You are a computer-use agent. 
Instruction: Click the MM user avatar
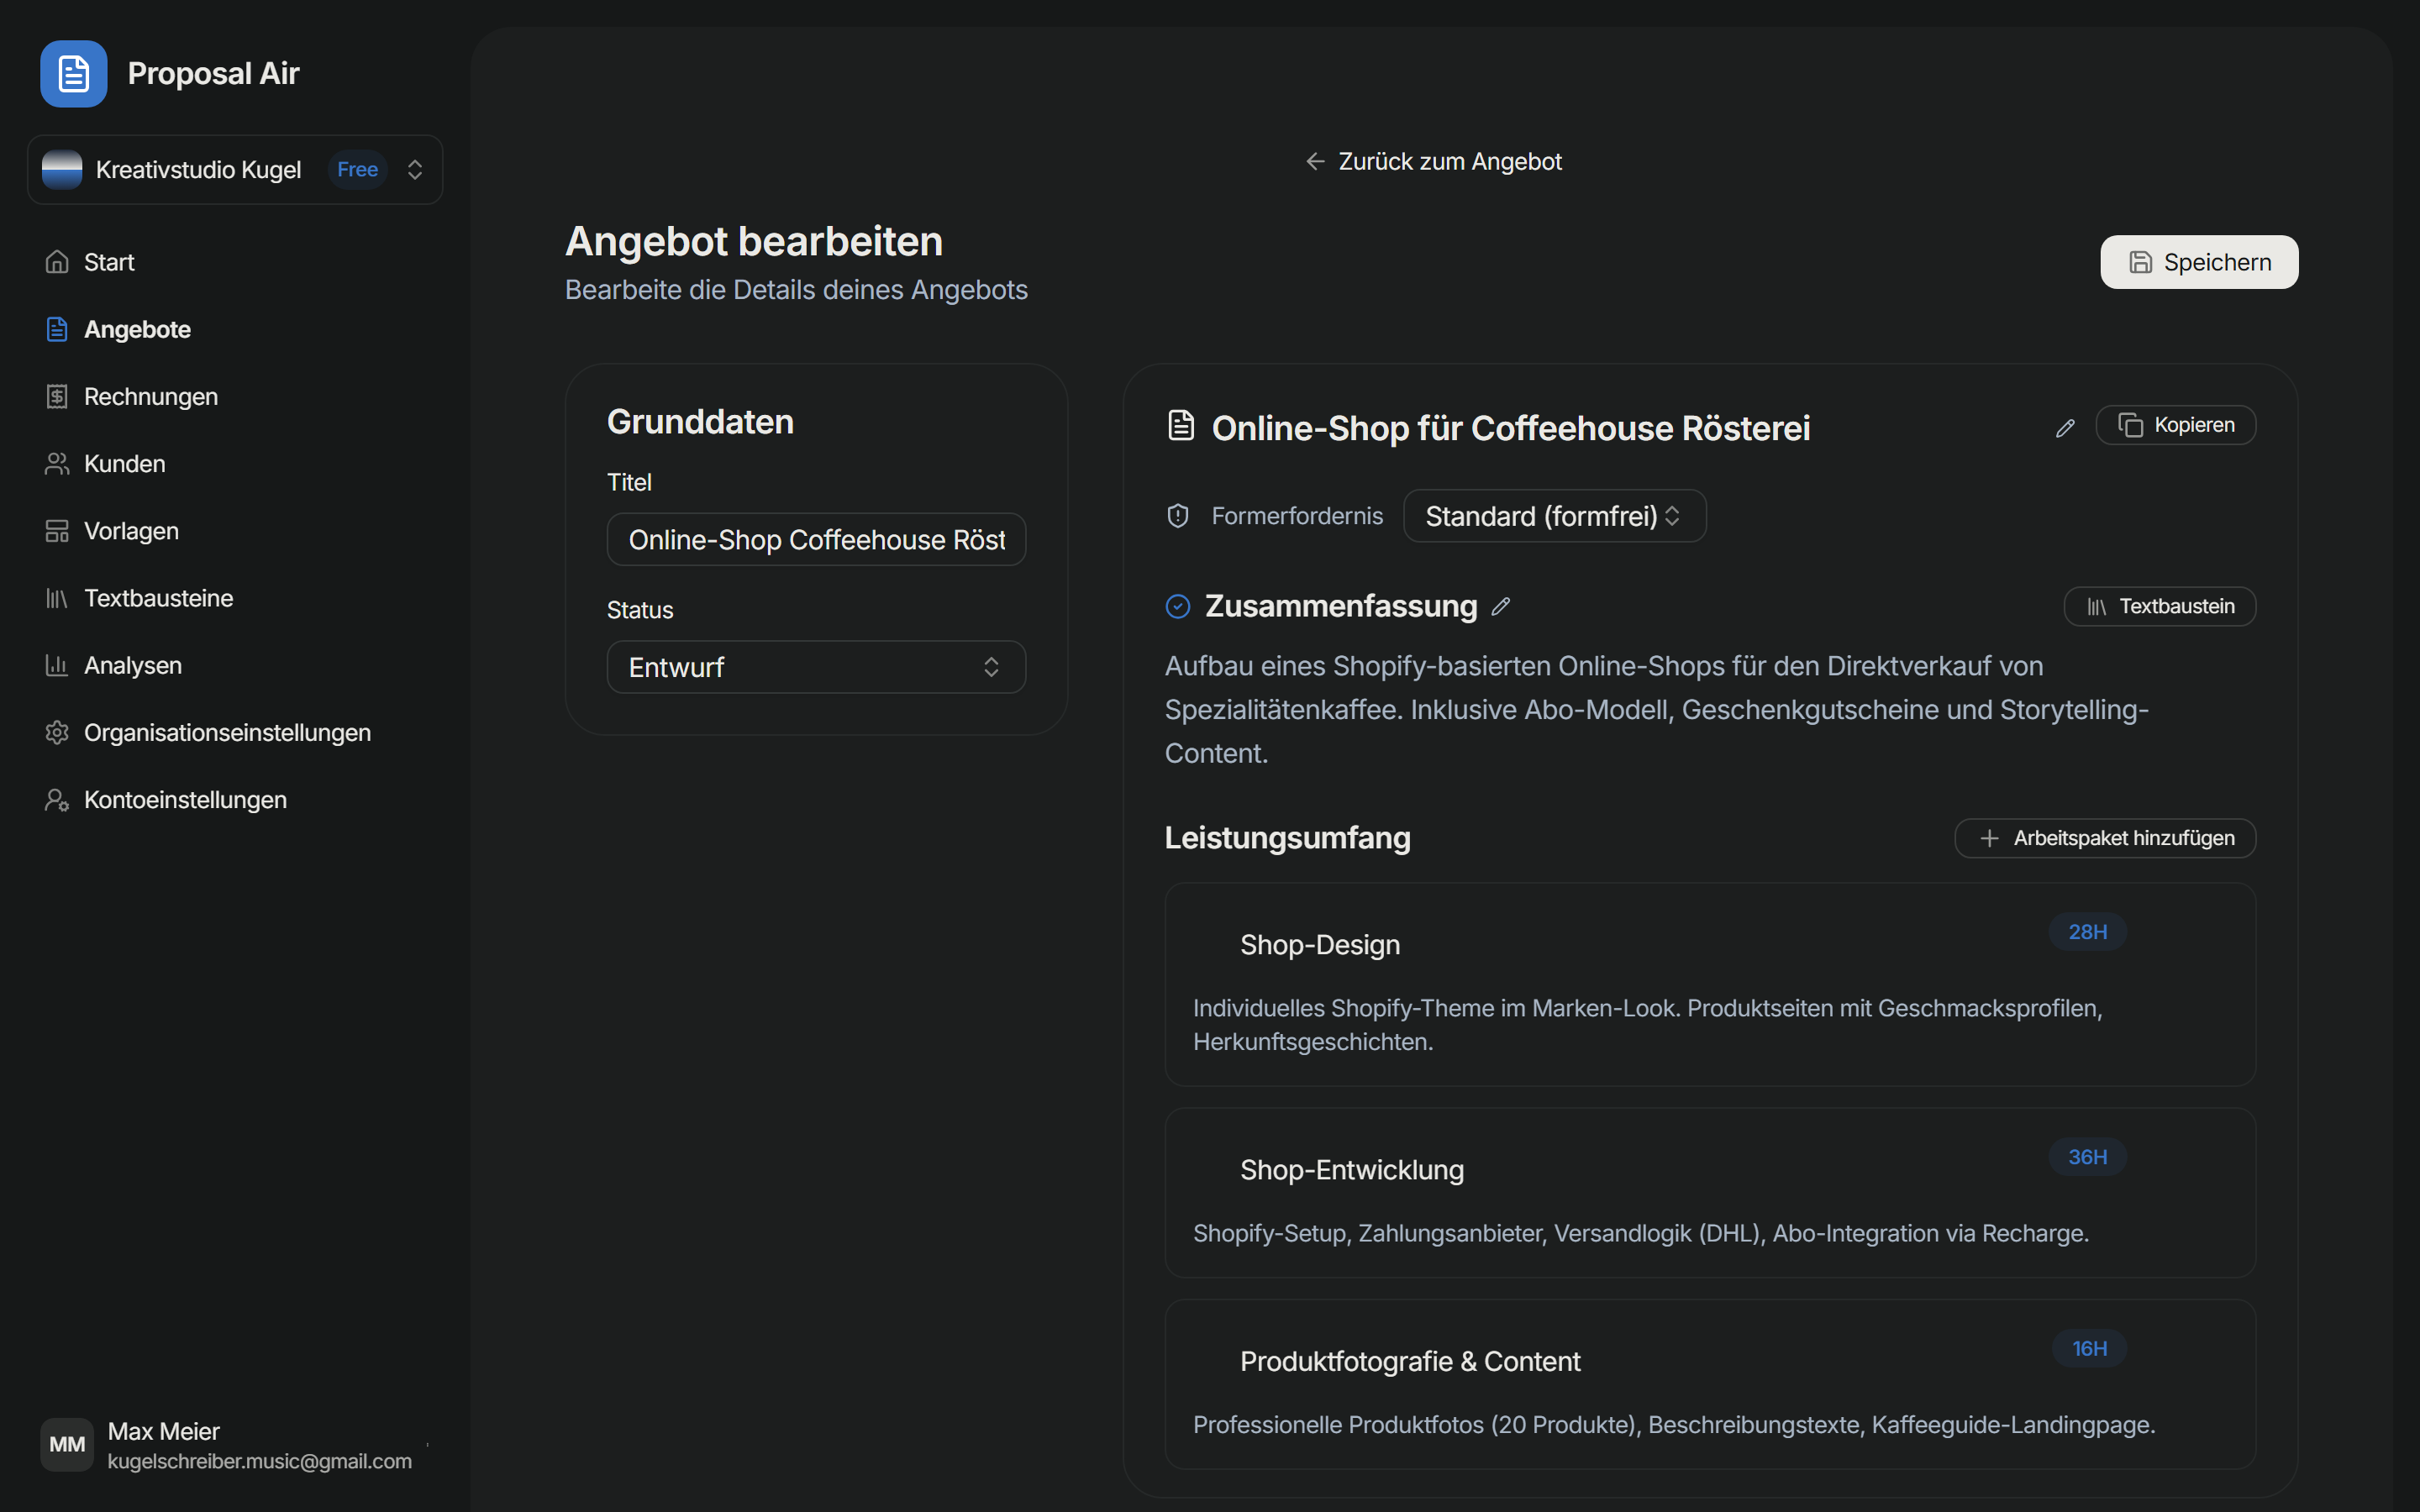click(67, 1444)
